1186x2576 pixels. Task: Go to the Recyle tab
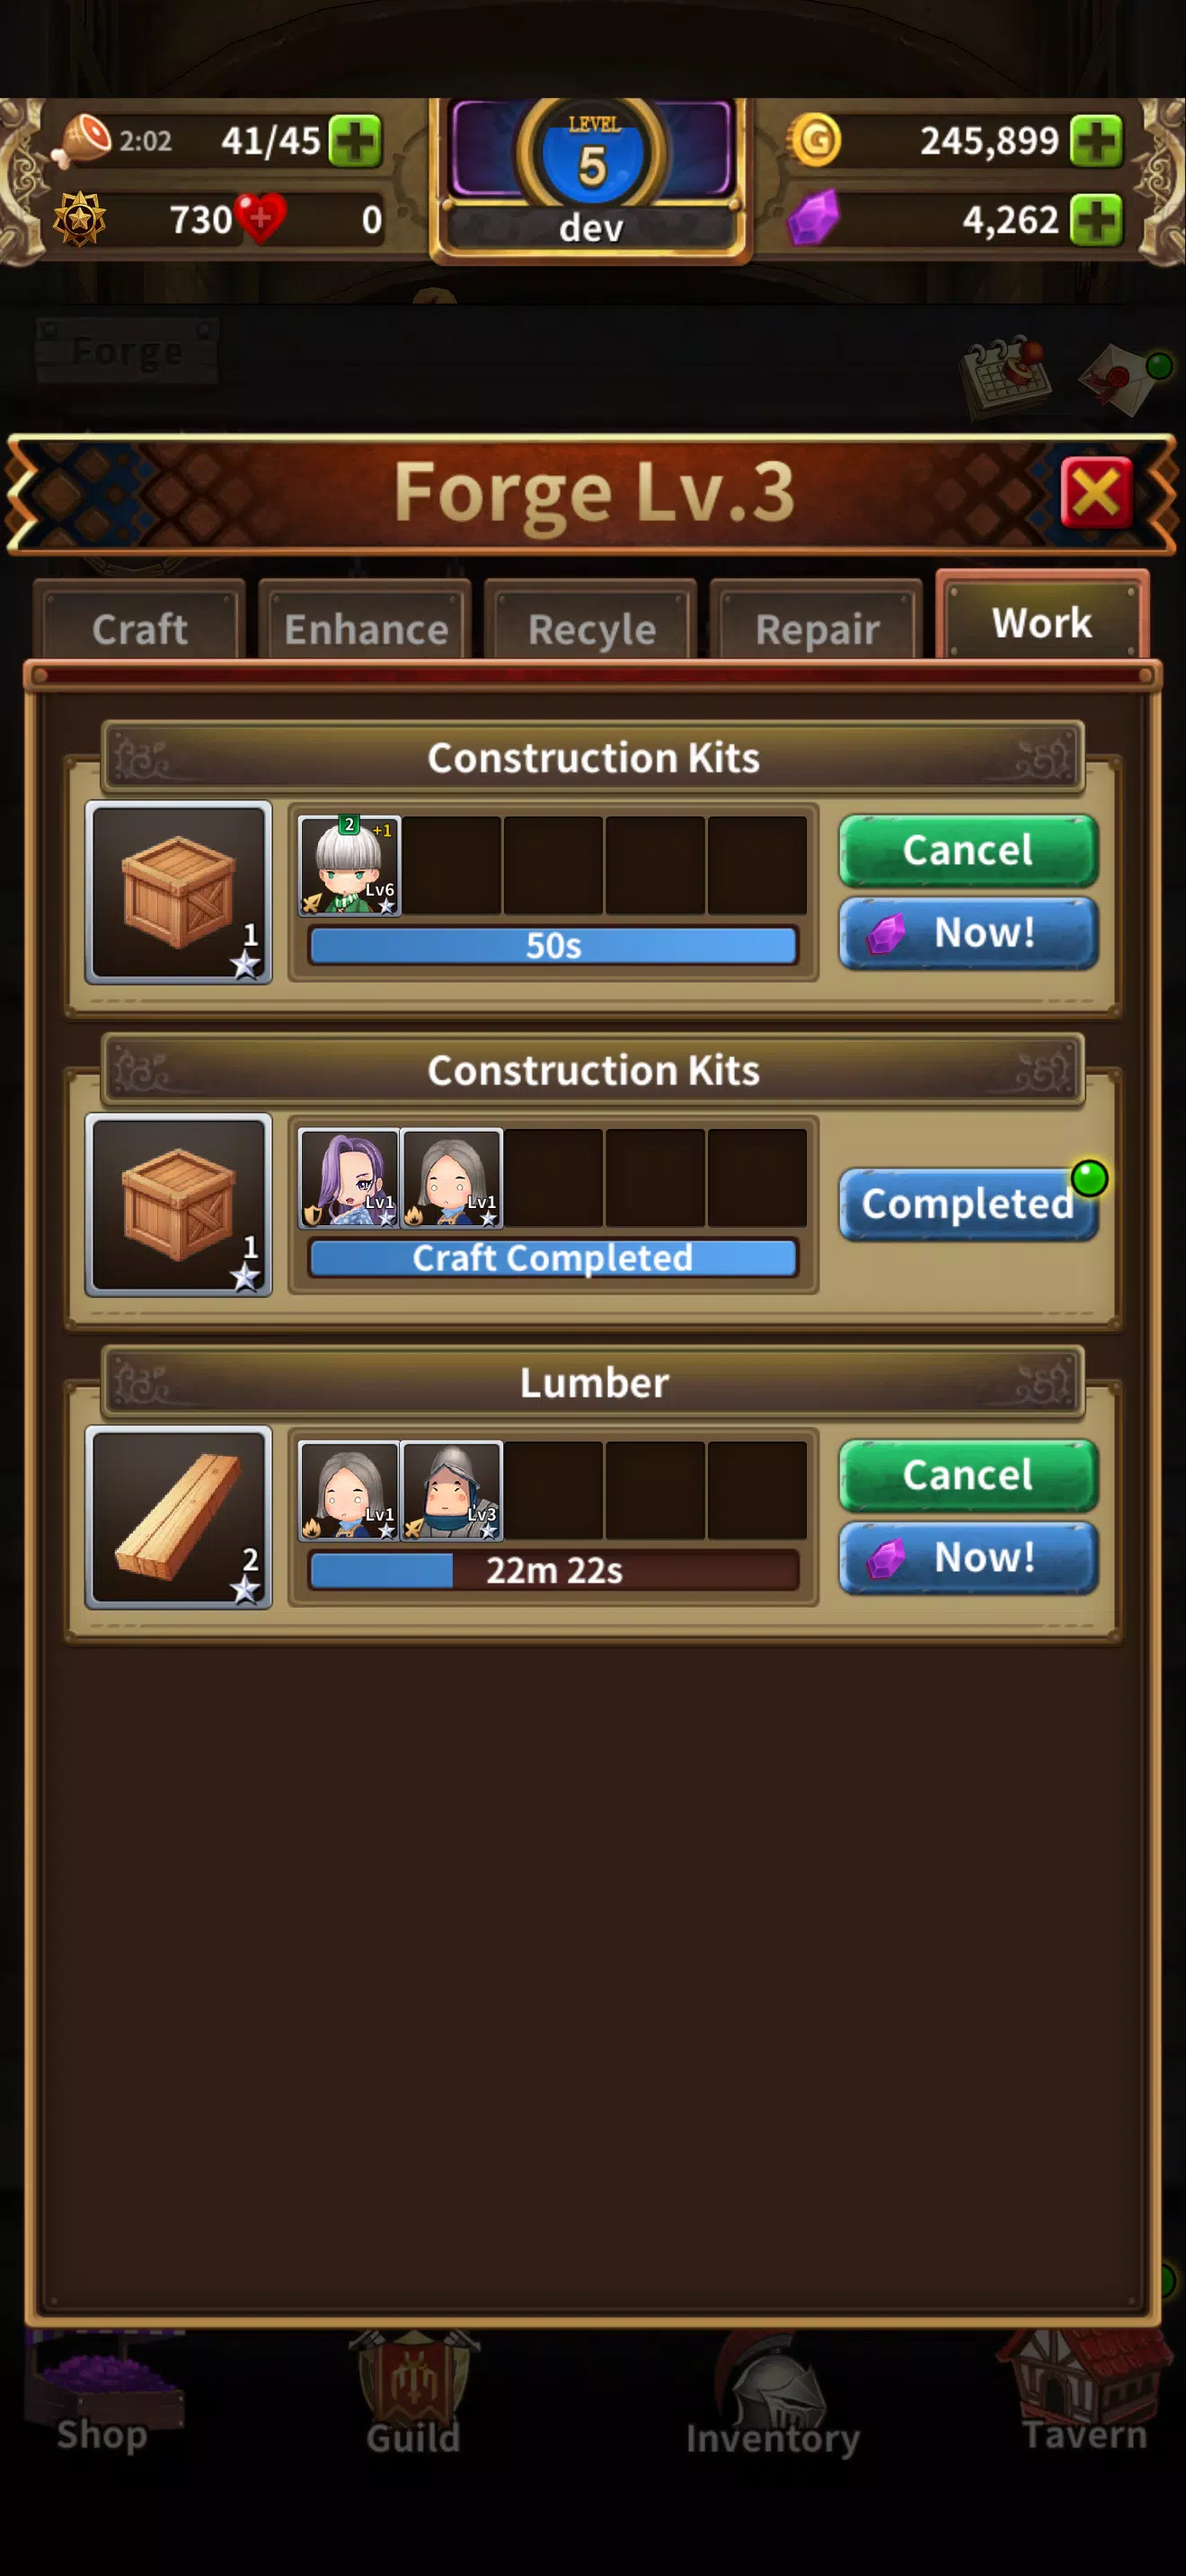(591, 628)
